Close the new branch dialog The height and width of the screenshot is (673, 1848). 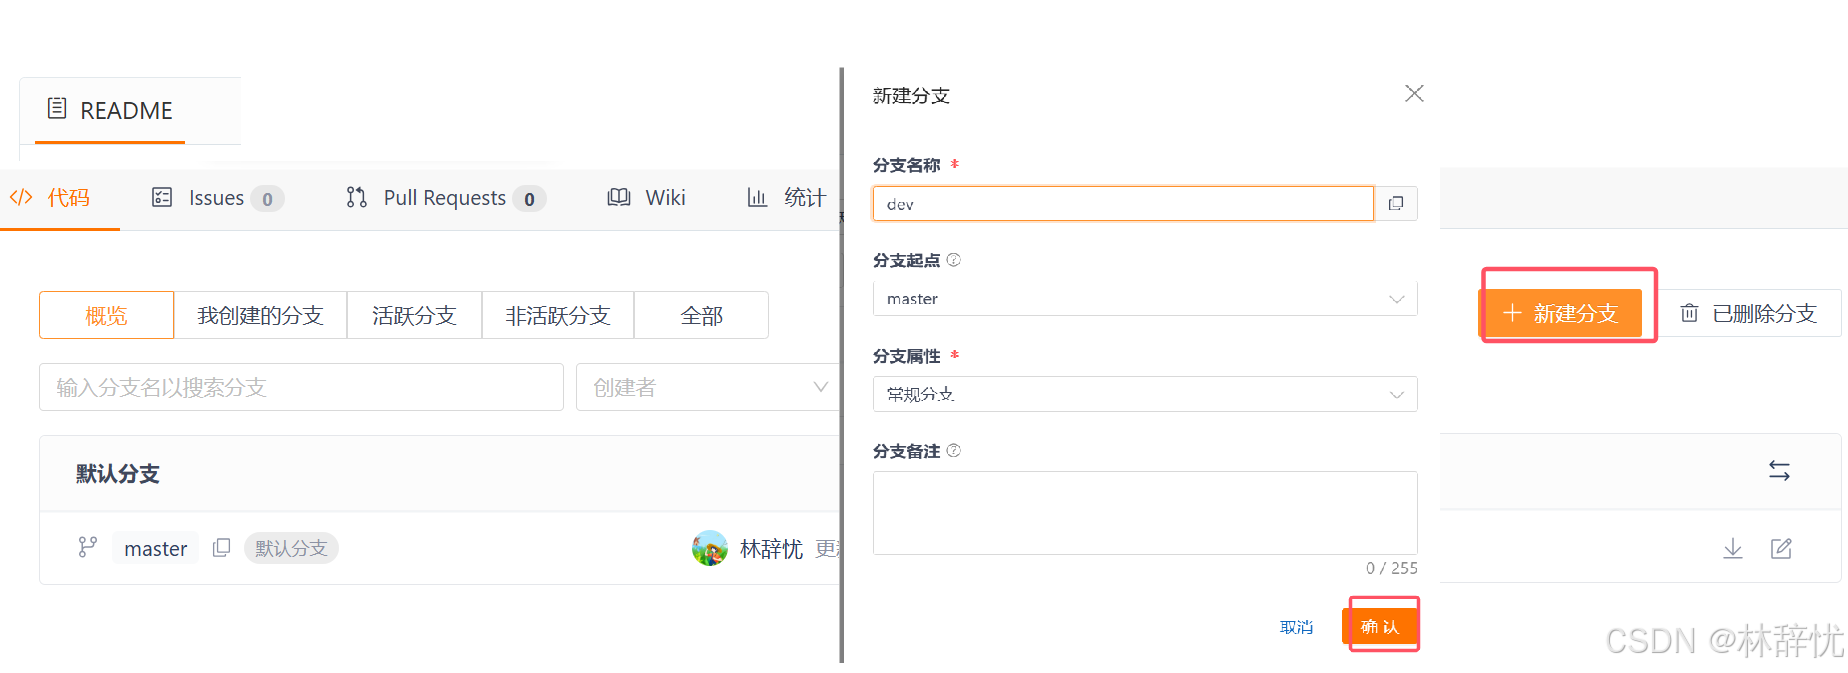1414,94
